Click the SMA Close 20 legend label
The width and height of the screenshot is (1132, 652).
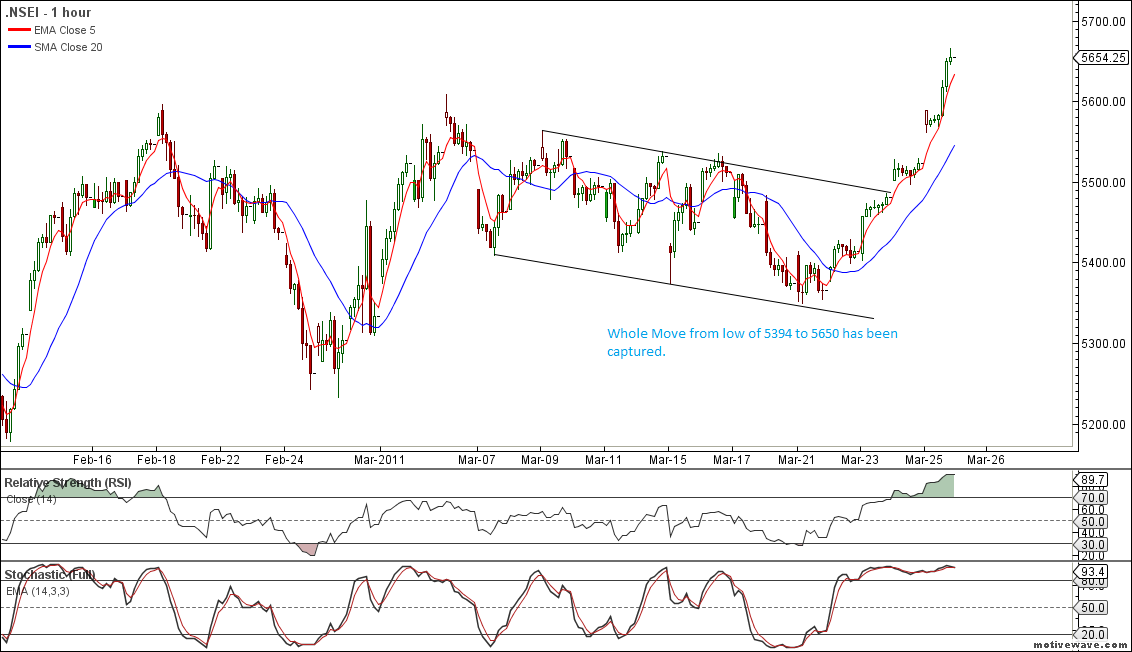[x=68, y=47]
